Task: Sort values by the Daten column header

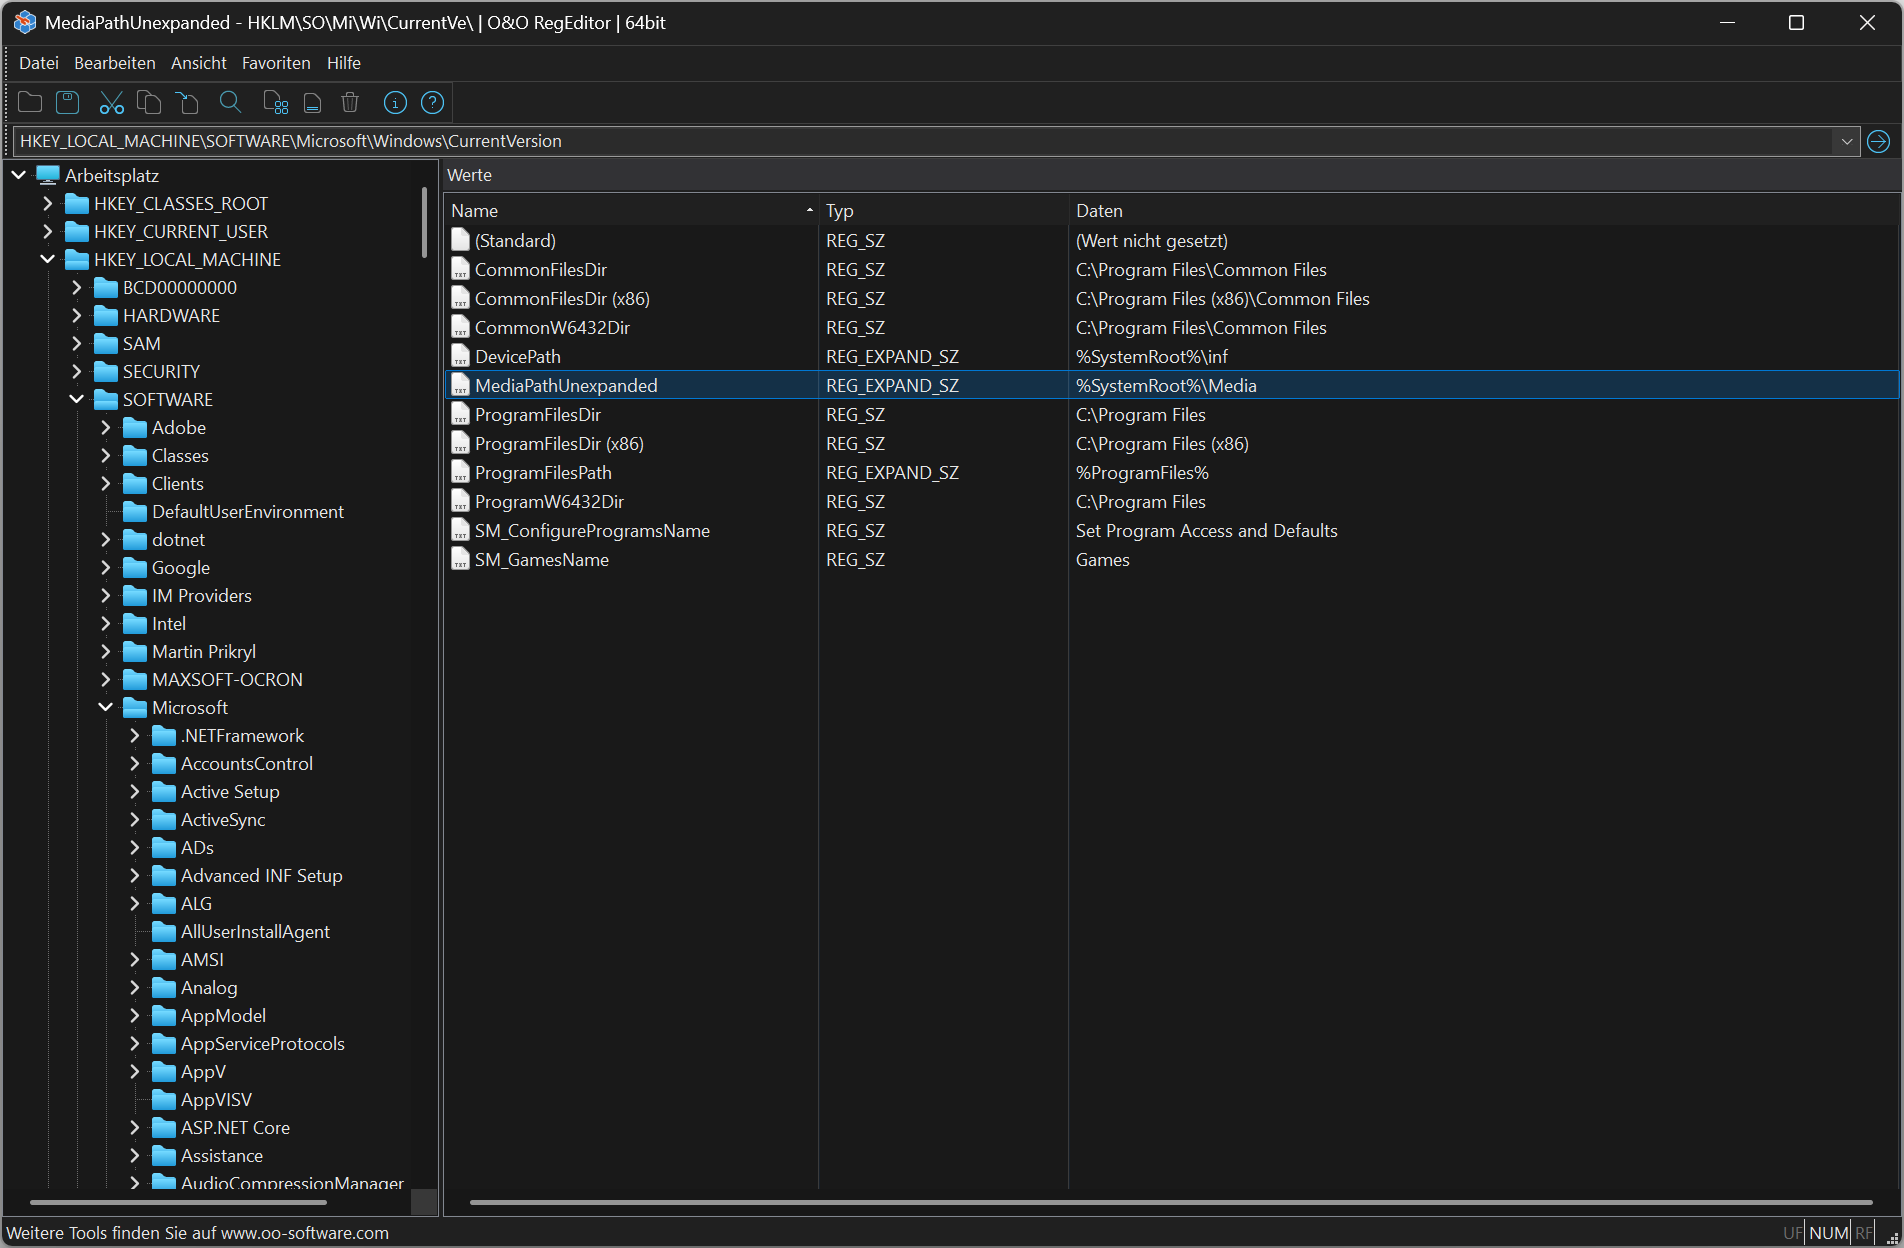Action: pyautogui.click(x=1484, y=211)
